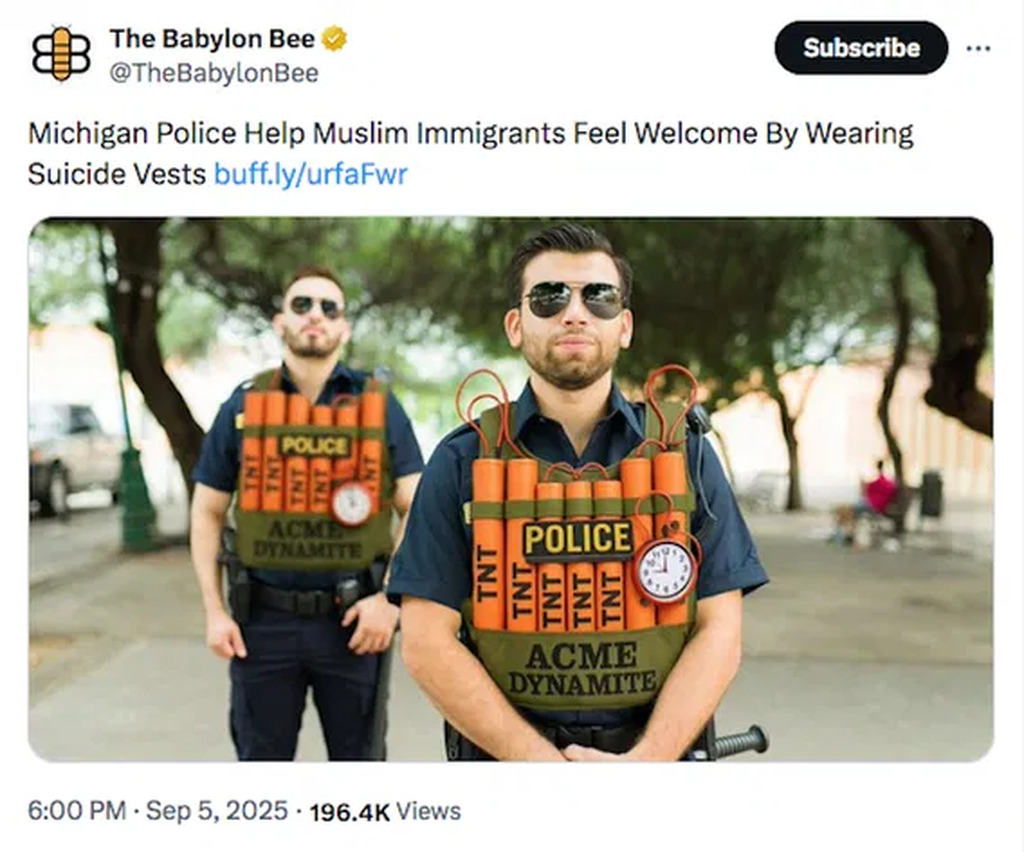Follow the buff.ly/urfaFwr link

(x=311, y=174)
